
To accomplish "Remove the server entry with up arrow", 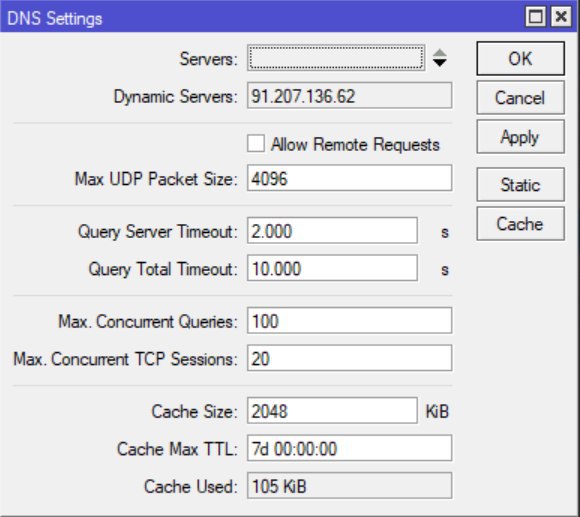I will coord(440,53).
